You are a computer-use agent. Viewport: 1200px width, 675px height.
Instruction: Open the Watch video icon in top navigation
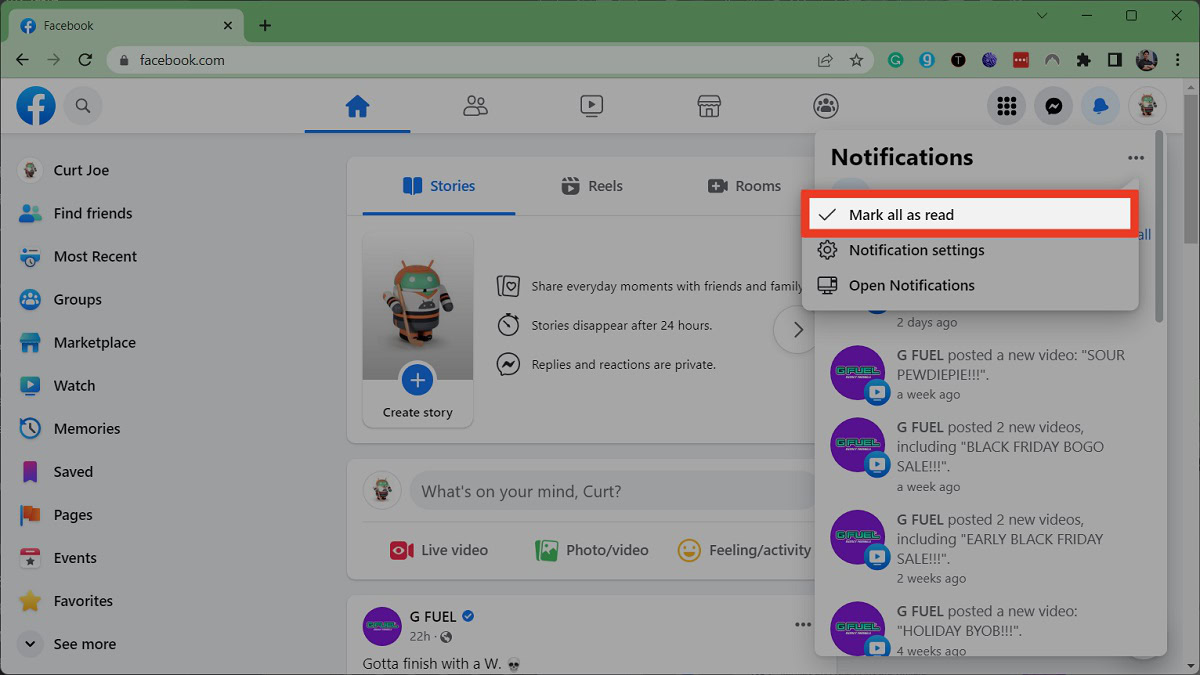(591, 106)
